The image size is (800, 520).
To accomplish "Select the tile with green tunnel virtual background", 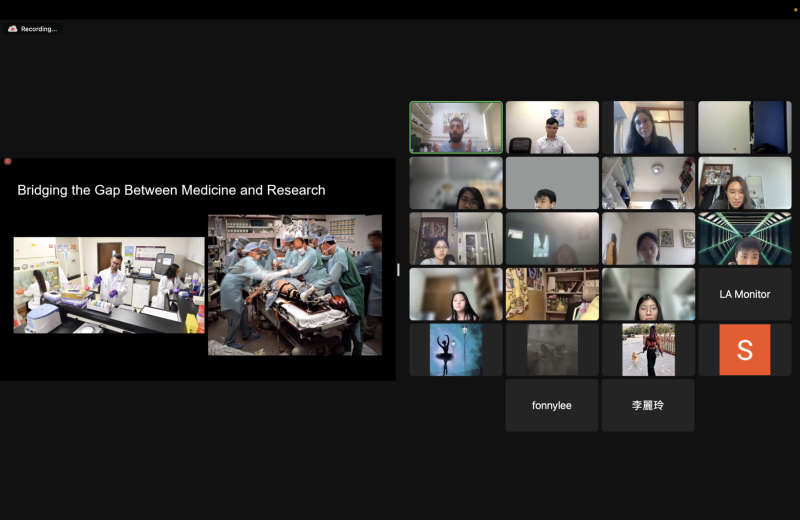I will tap(745, 238).
